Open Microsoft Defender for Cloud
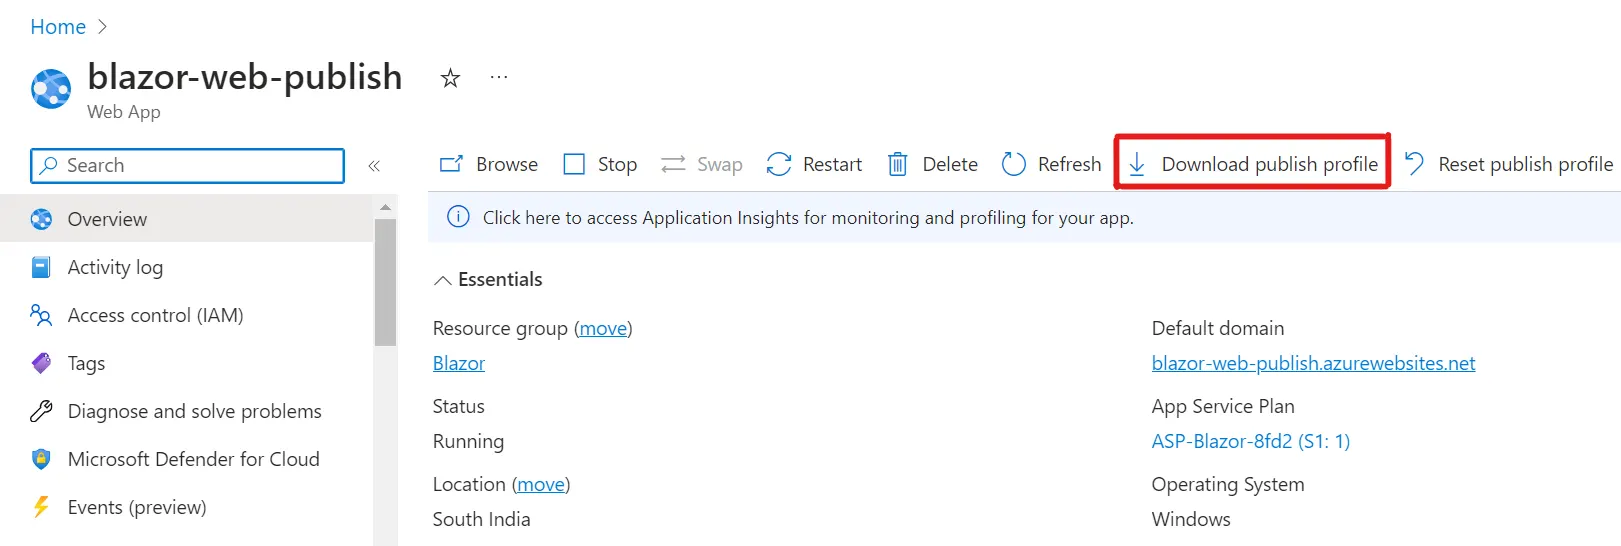This screenshot has width=1621, height=546. (186, 459)
